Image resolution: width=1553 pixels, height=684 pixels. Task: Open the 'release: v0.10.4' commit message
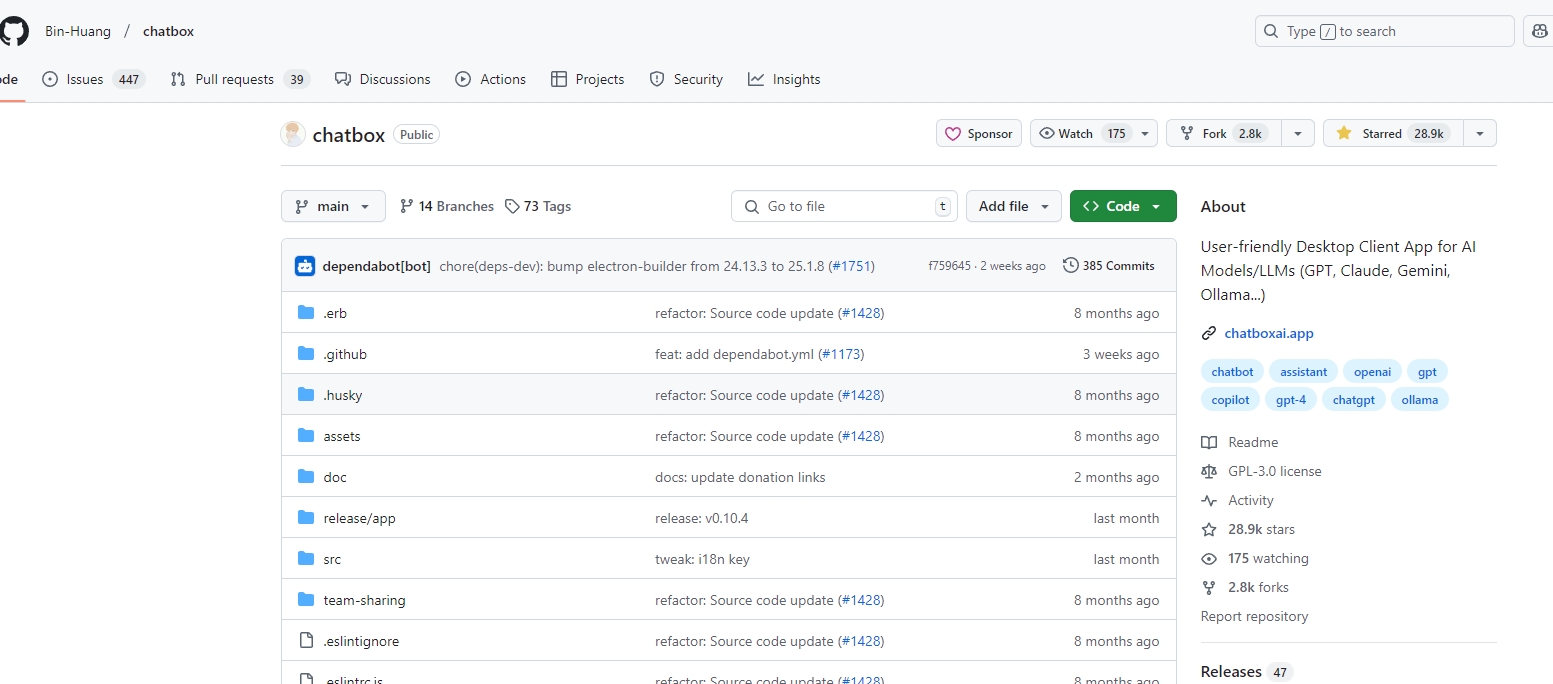702,518
